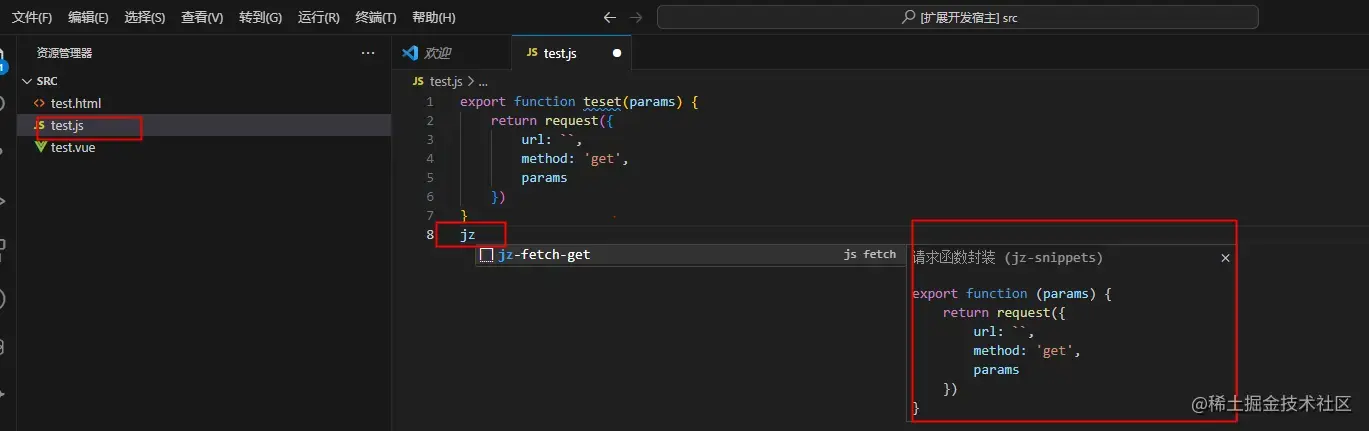Open test.vue in the explorer

[x=73, y=147]
